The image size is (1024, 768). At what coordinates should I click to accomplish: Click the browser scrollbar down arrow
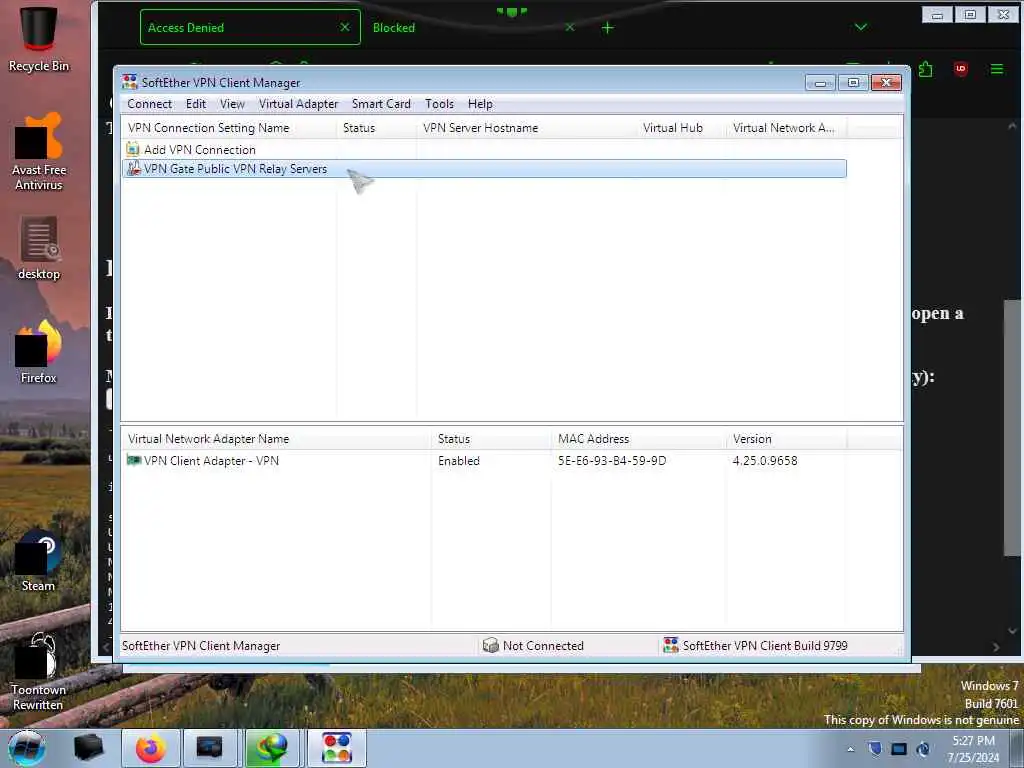pos(1013,631)
